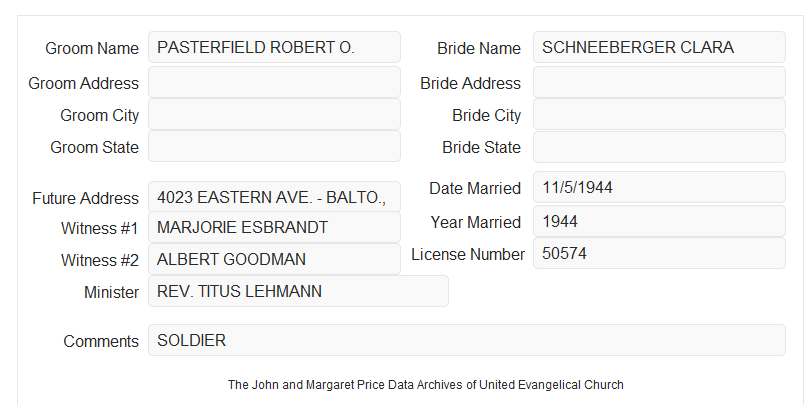Image resolution: width=805 pixels, height=405 pixels.
Task: Click the Bride State field
Action: [x=659, y=147]
